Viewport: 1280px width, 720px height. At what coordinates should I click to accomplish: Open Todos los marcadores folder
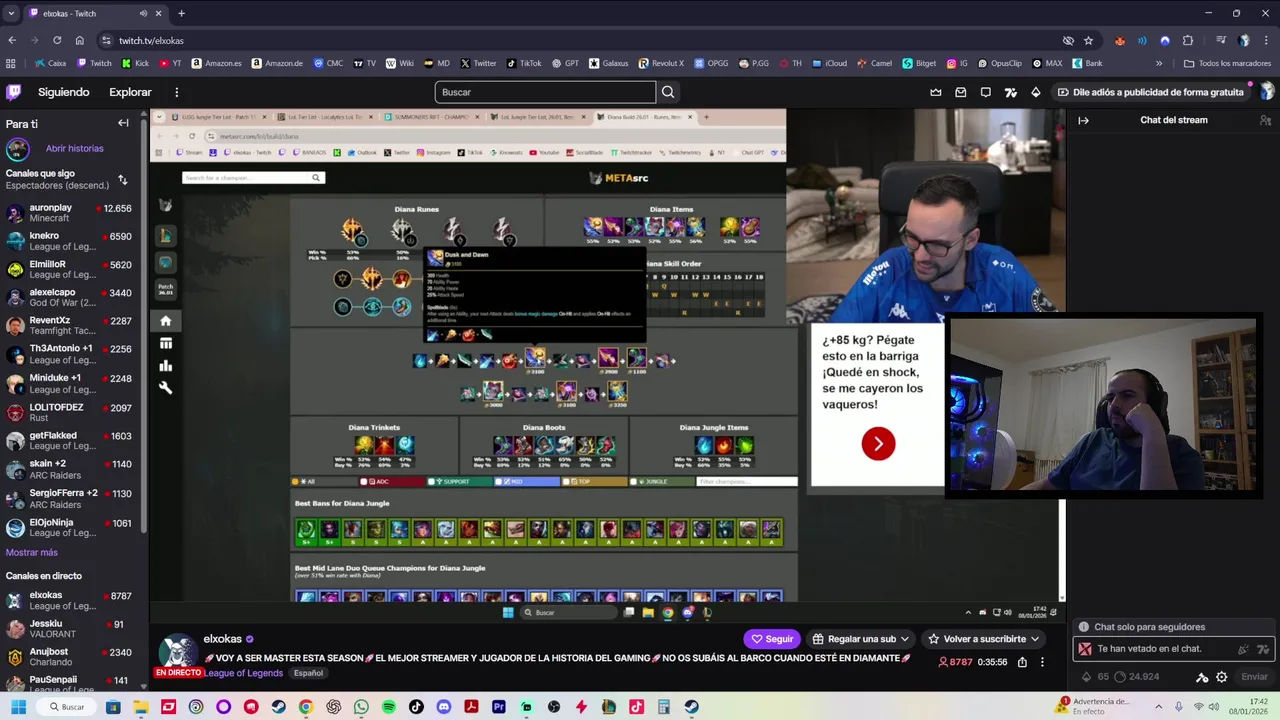1227,63
